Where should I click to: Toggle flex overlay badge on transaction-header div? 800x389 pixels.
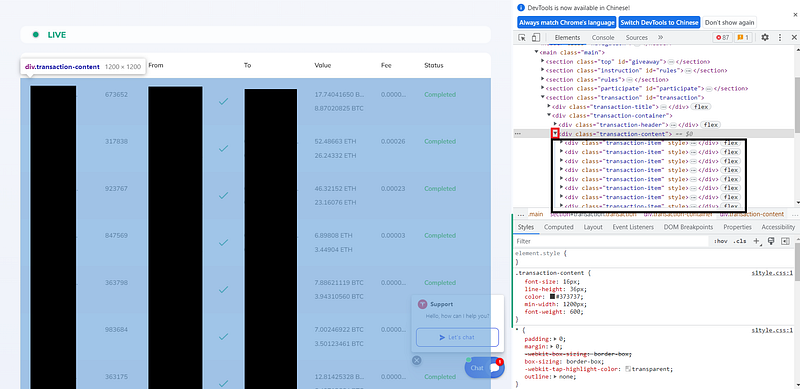click(x=710, y=125)
